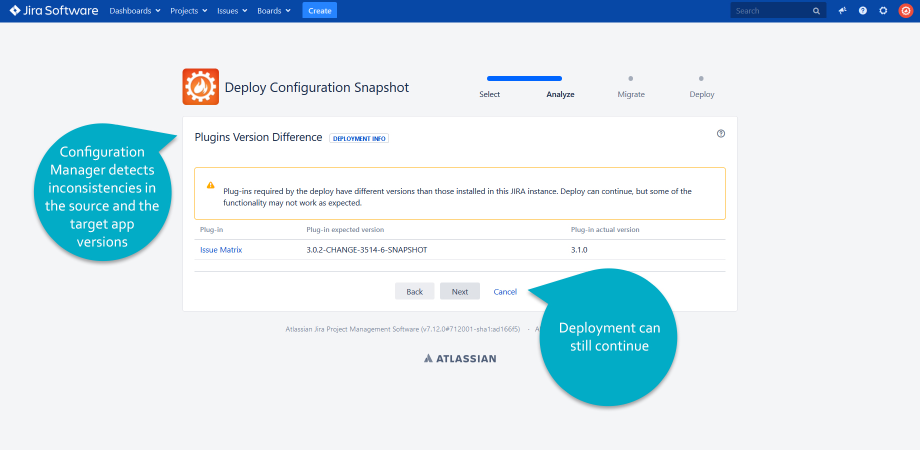This screenshot has width=920, height=450.
Task: Click the Create button
Action: point(320,11)
